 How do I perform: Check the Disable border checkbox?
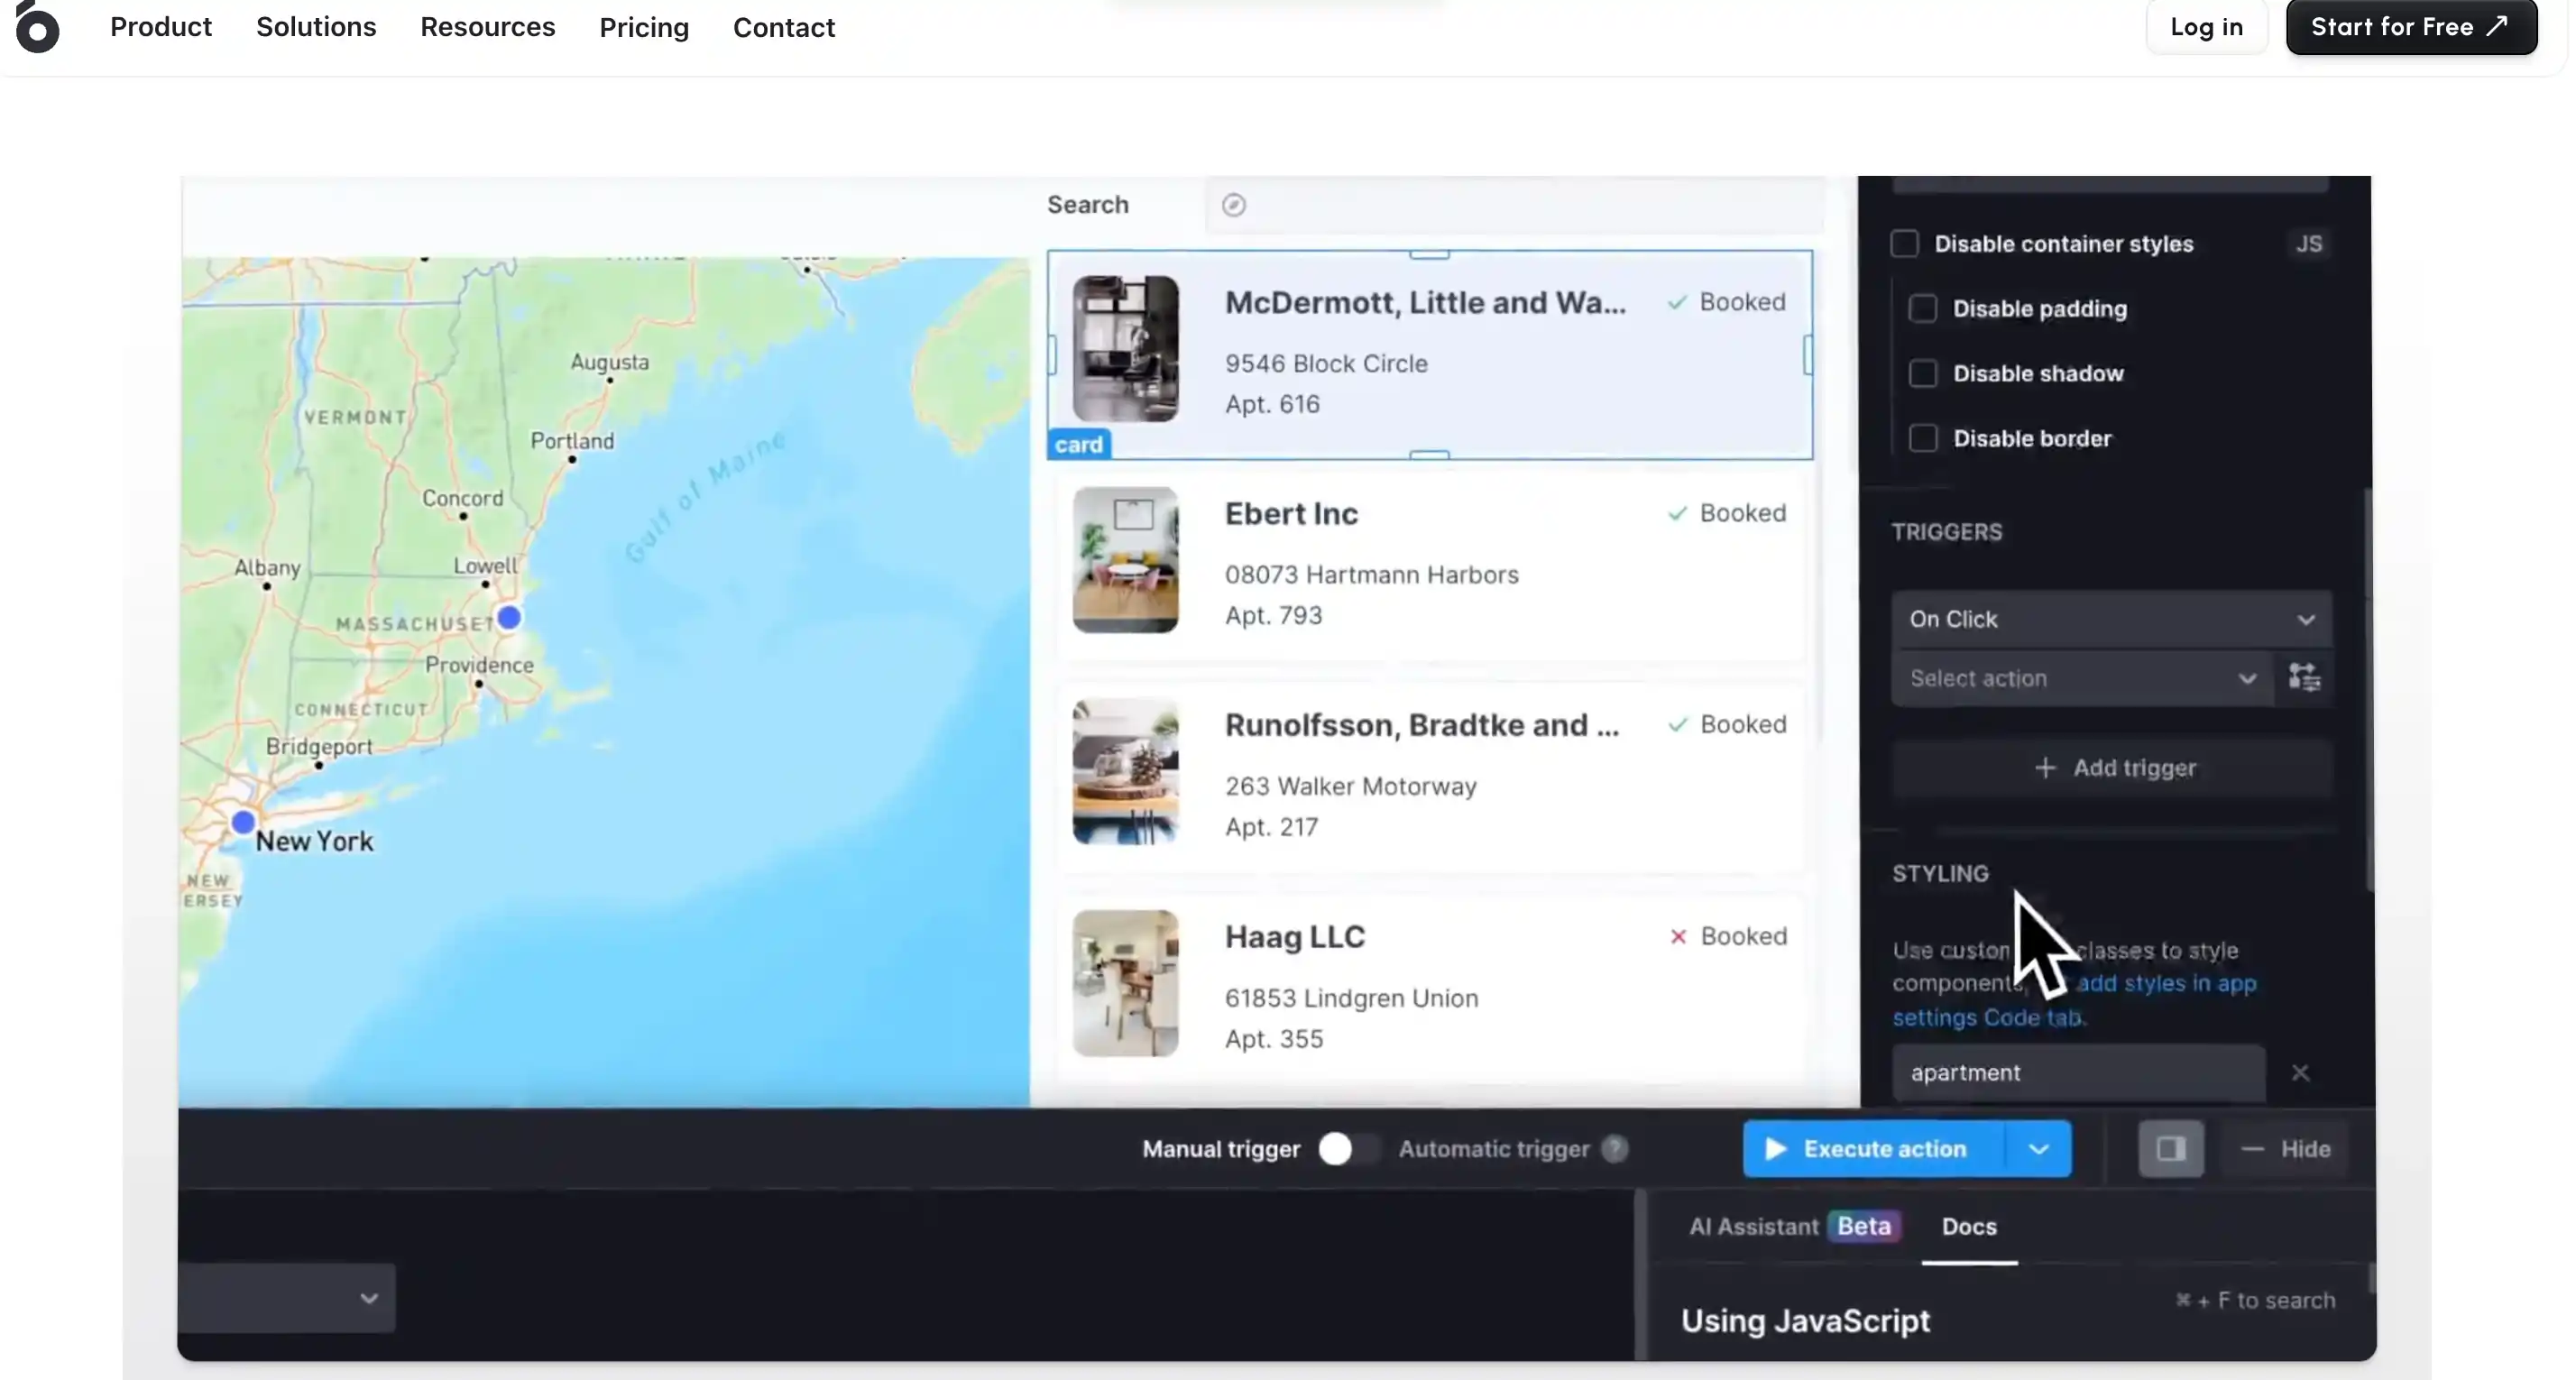coord(1922,439)
